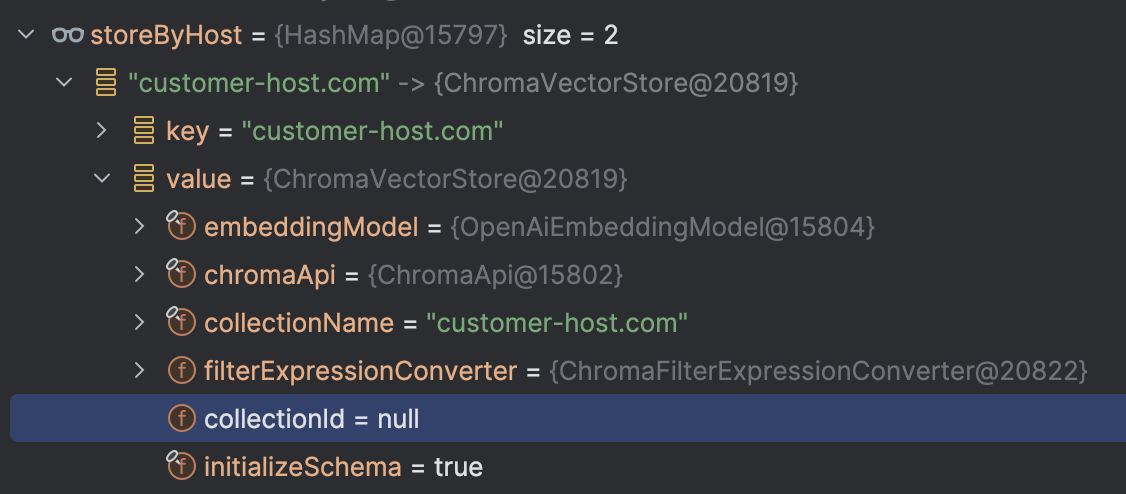
Task: Click the field icon beside chromaApi
Action: point(180,274)
